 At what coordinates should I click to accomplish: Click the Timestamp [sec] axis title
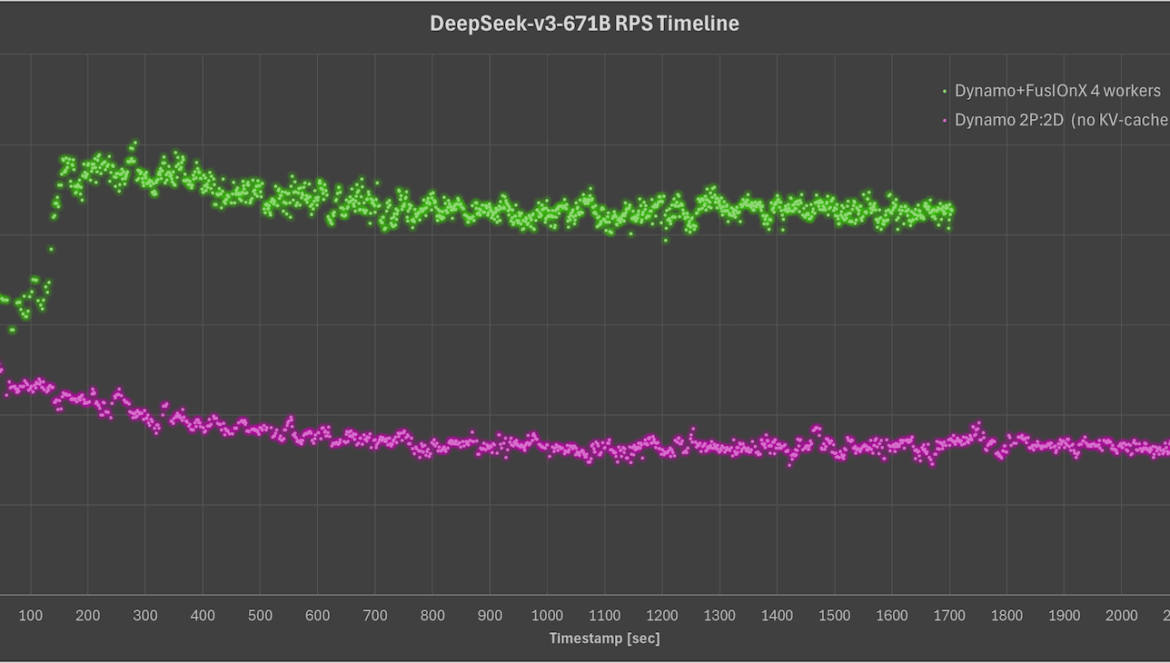click(x=604, y=638)
